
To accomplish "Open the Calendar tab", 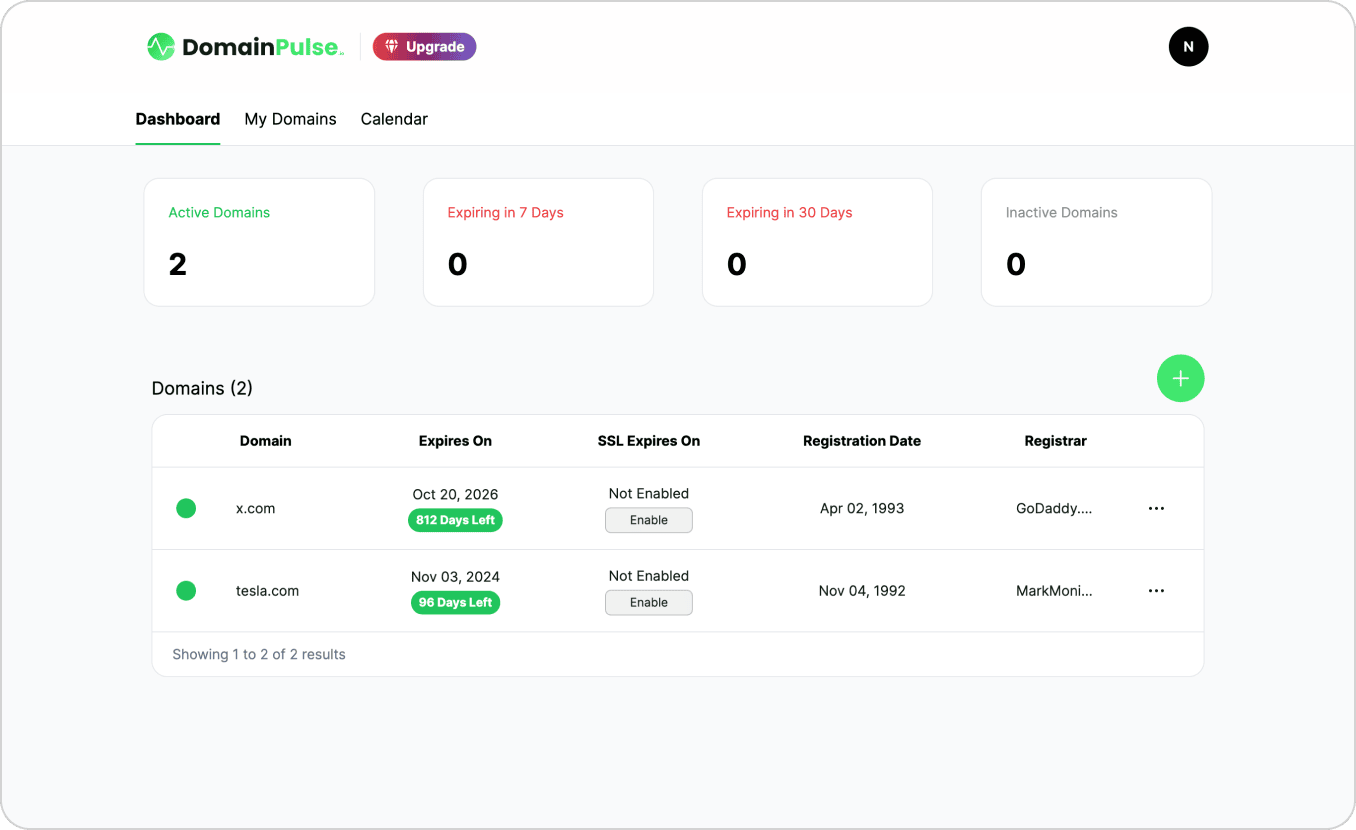I will tap(394, 119).
